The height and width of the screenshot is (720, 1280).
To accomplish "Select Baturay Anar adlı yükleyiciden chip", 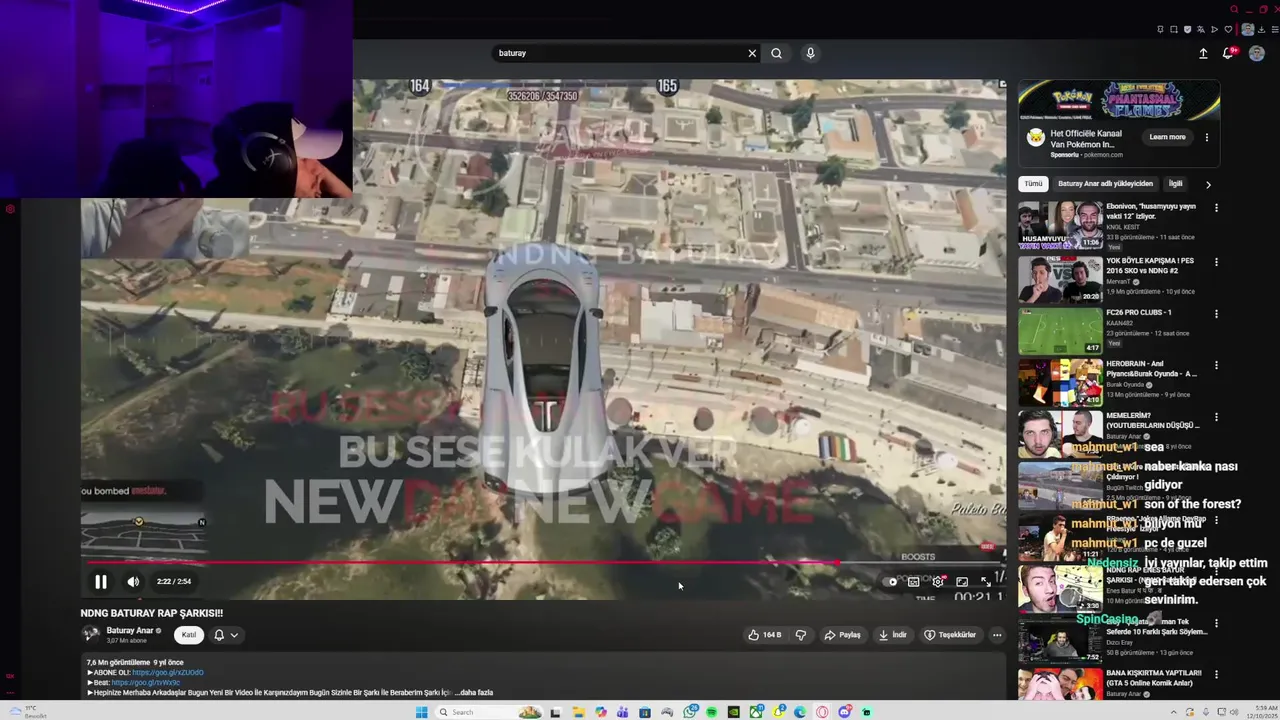I will (x=1105, y=184).
